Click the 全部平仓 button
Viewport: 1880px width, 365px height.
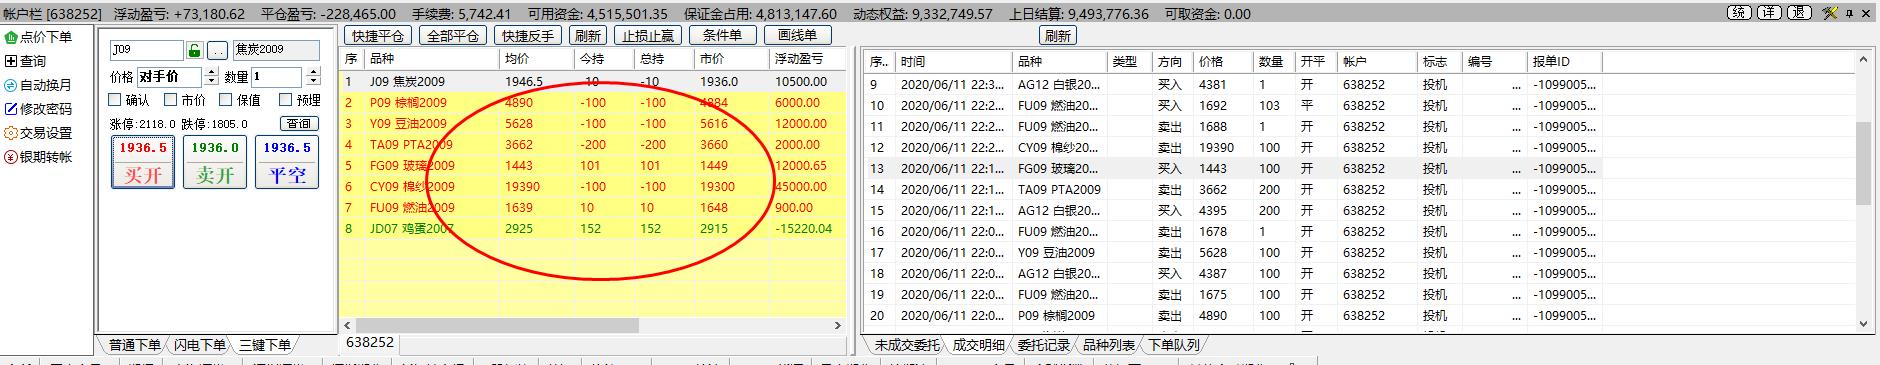click(453, 35)
